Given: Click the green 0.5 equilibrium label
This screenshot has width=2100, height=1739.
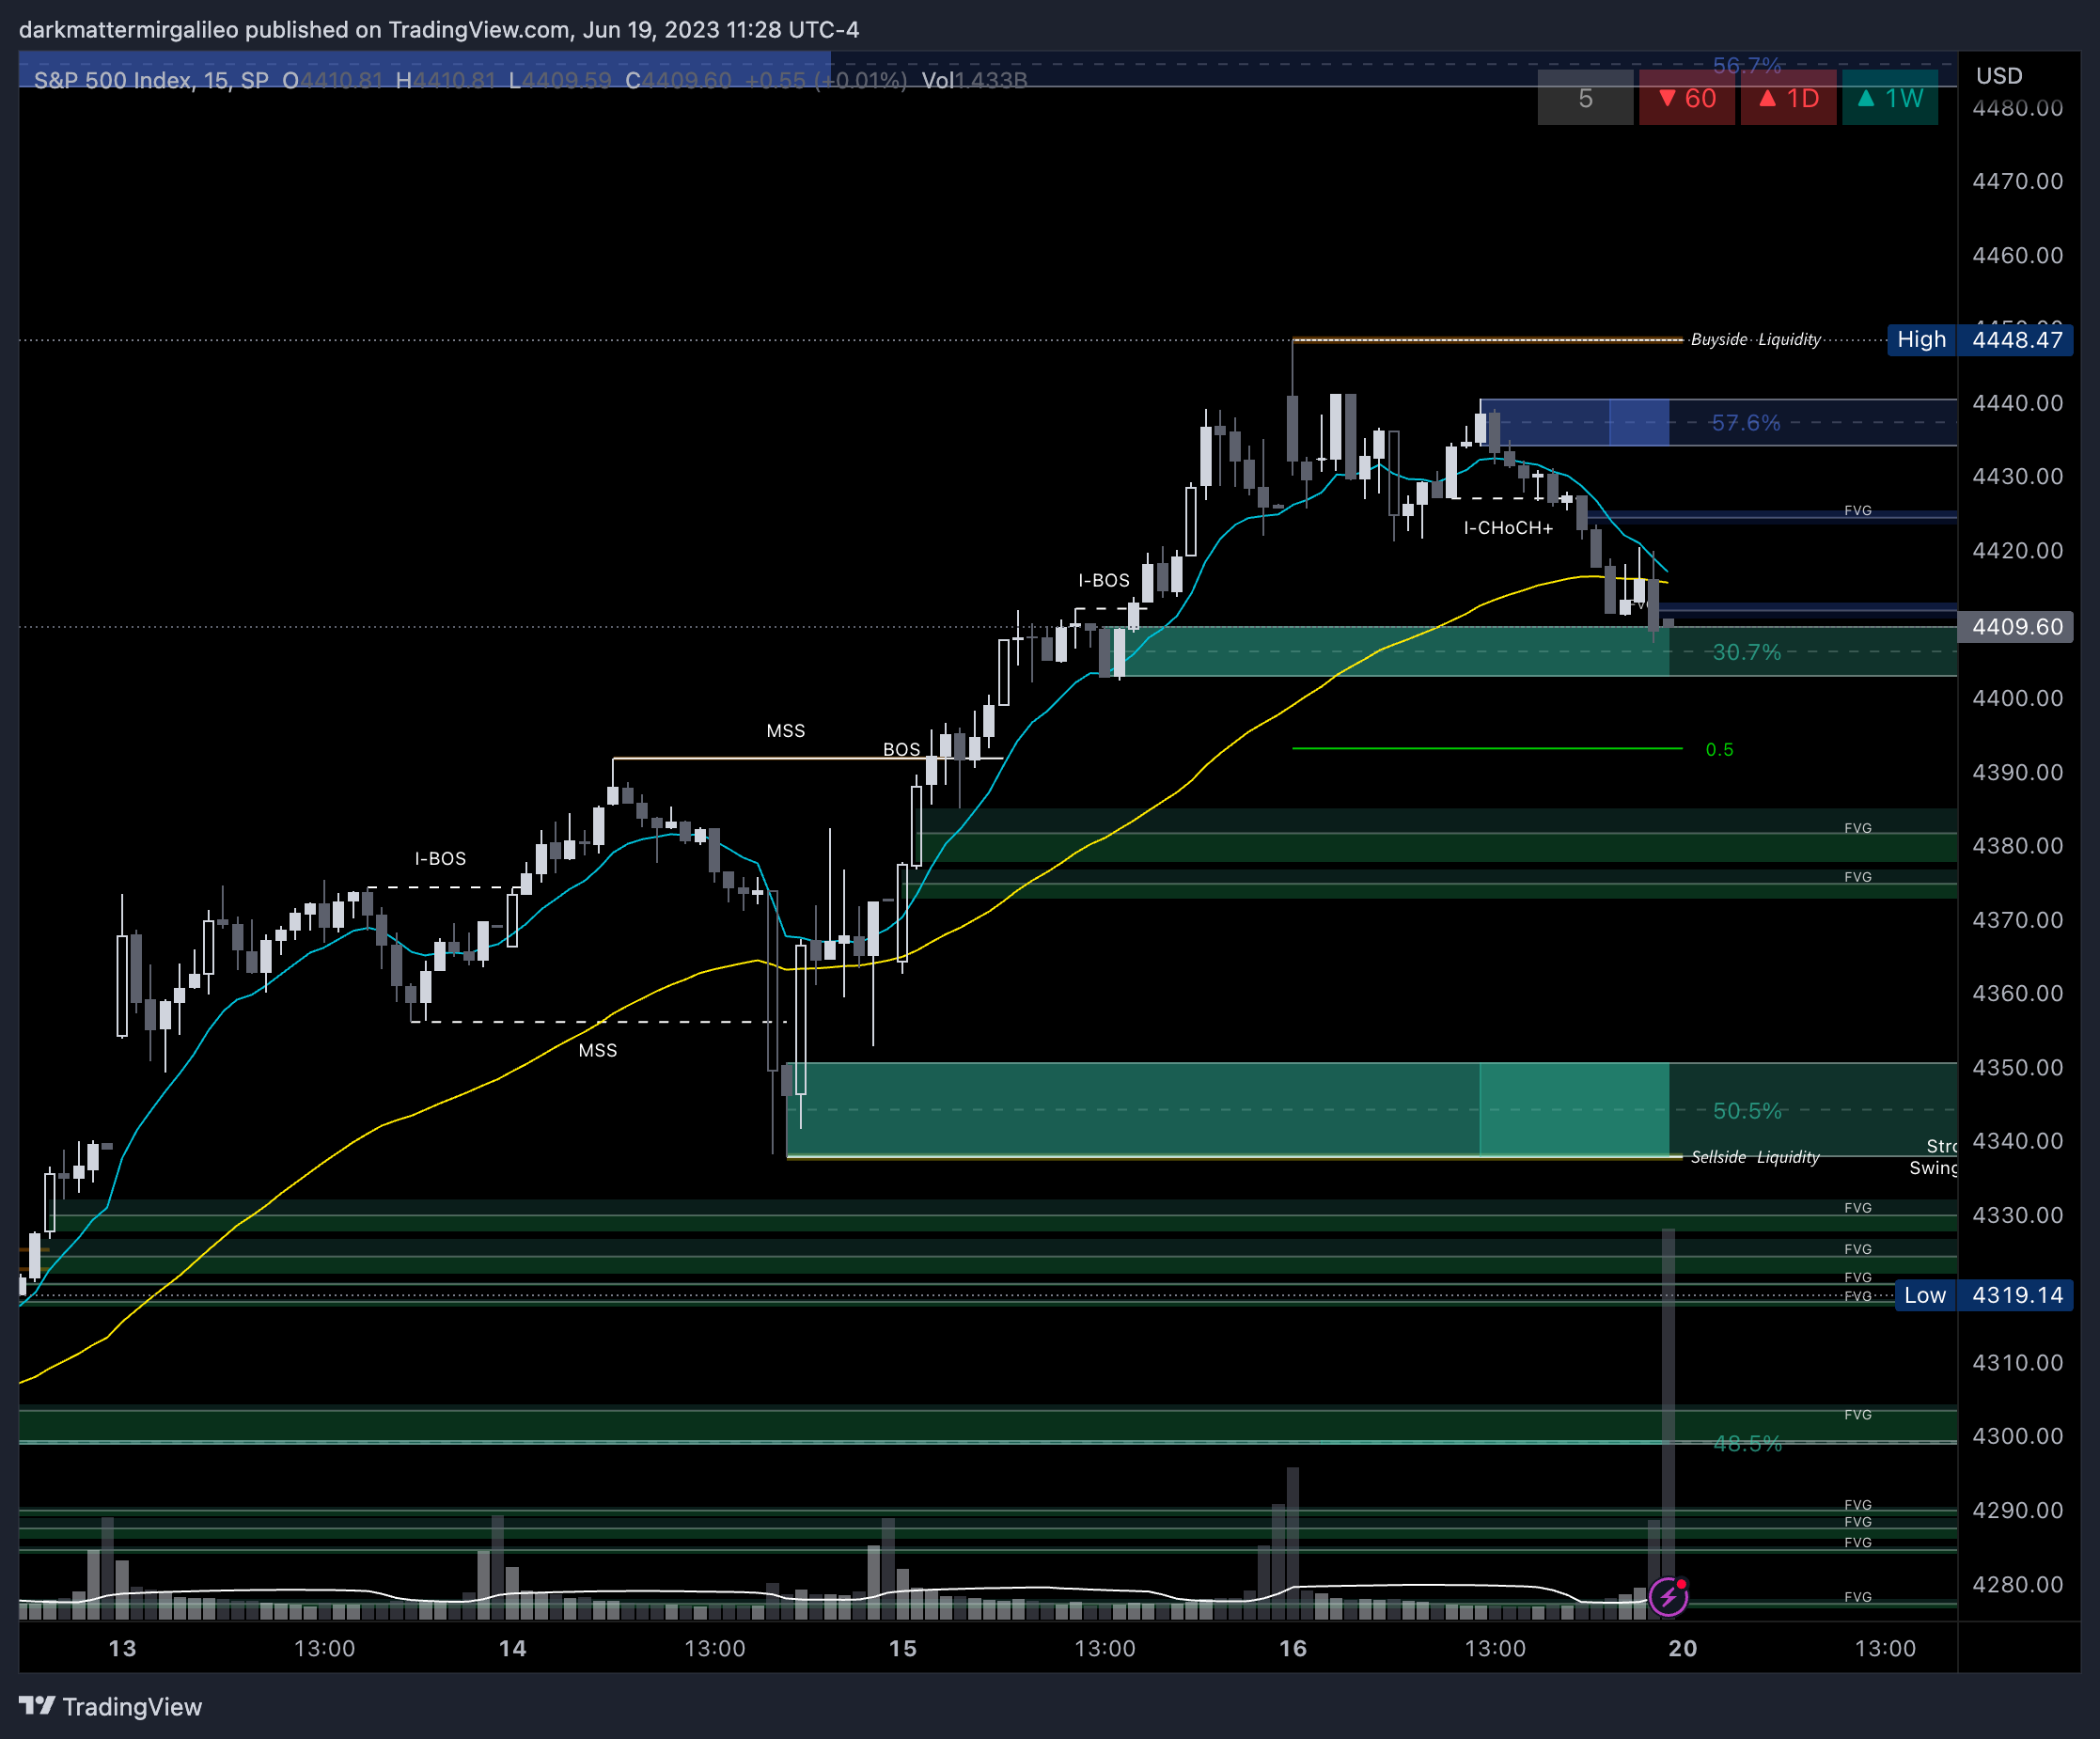Looking at the screenshot, I should coord(1719,750).
